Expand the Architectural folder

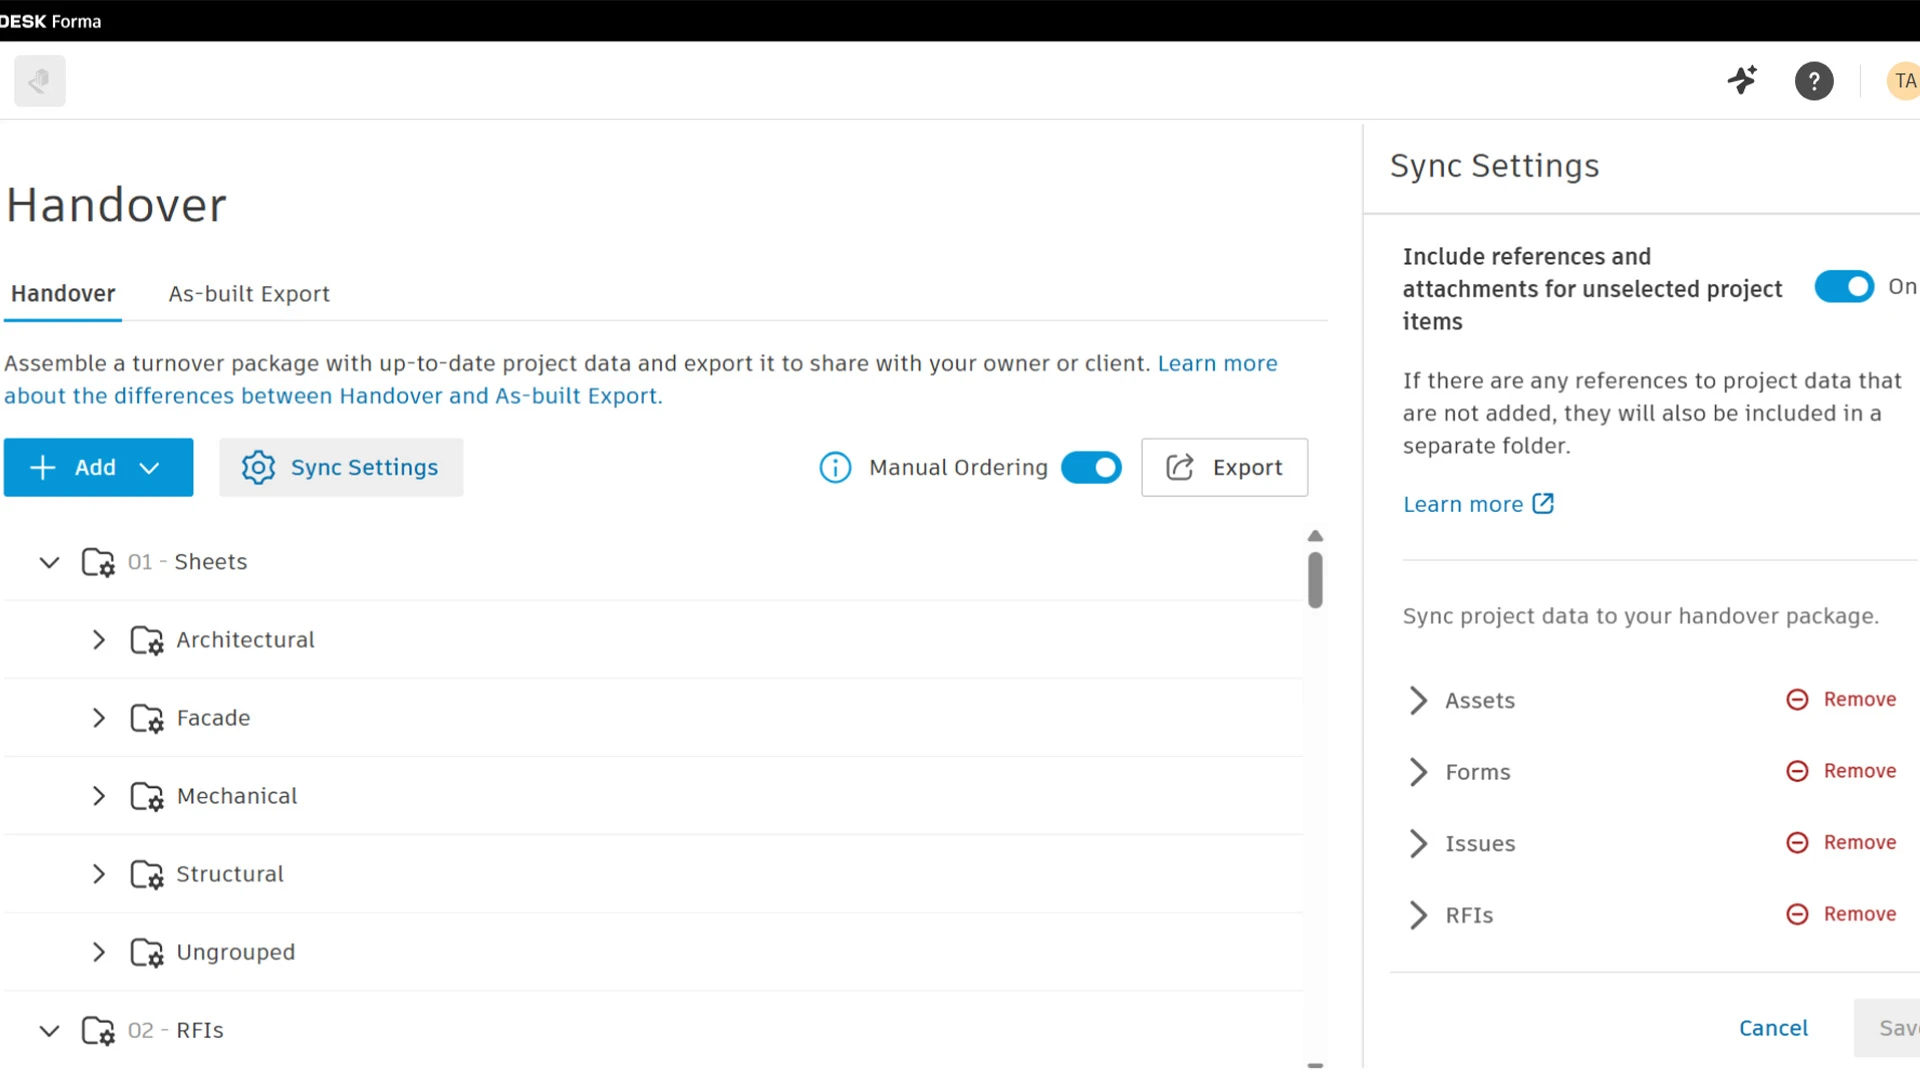tap(99, 640)
